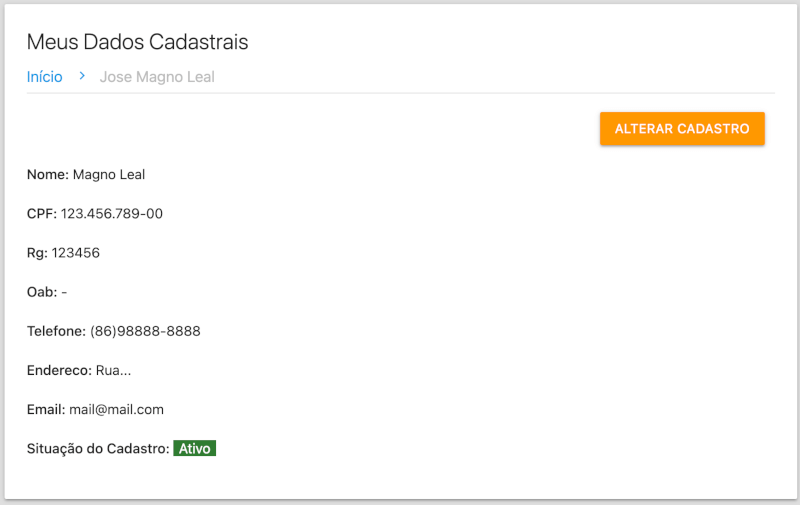800x505 pixels.
Task: Click the Oab field dash value
Action: point(64,292)
